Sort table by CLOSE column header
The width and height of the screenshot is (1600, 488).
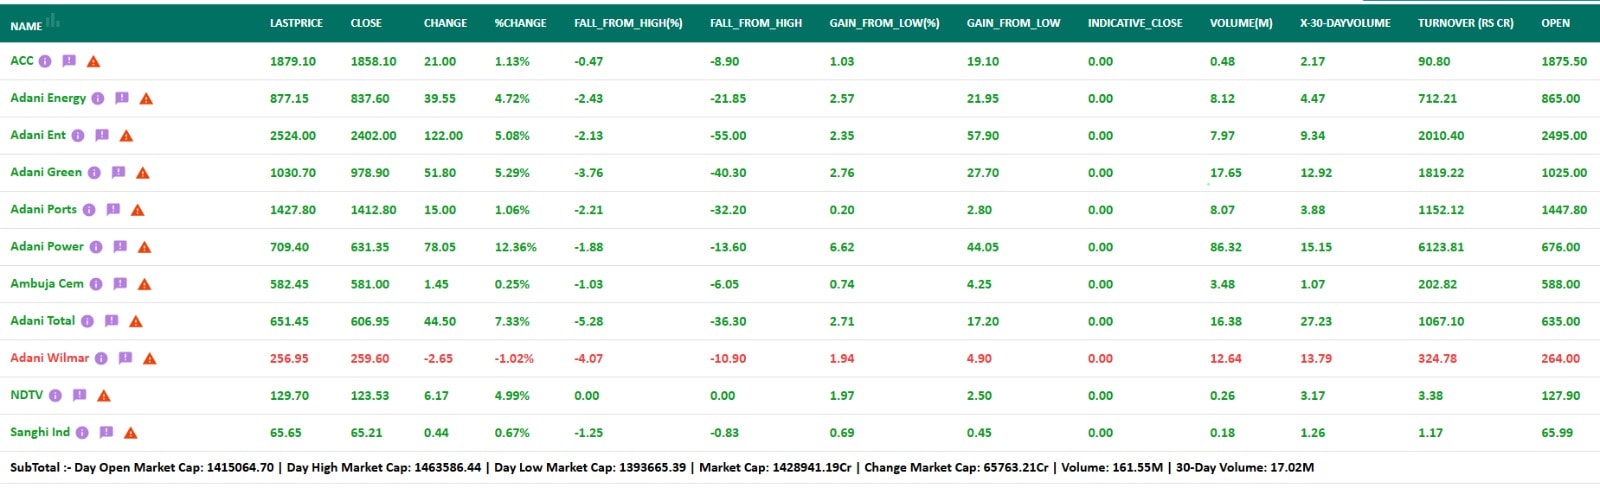pos(366,23)
